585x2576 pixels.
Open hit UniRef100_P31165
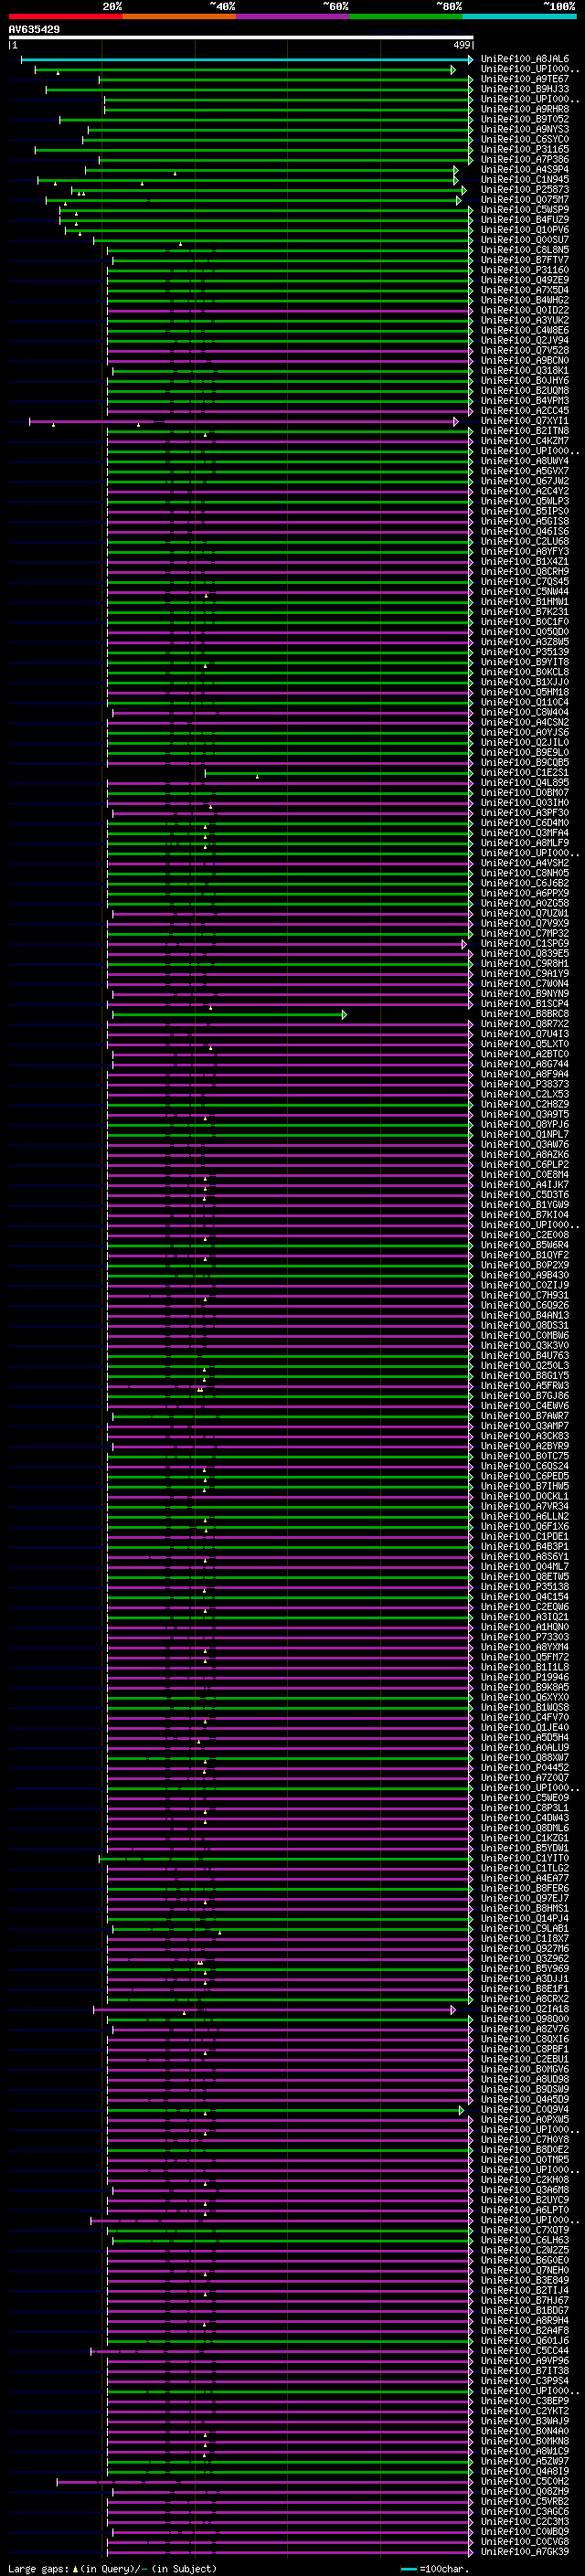525,149
